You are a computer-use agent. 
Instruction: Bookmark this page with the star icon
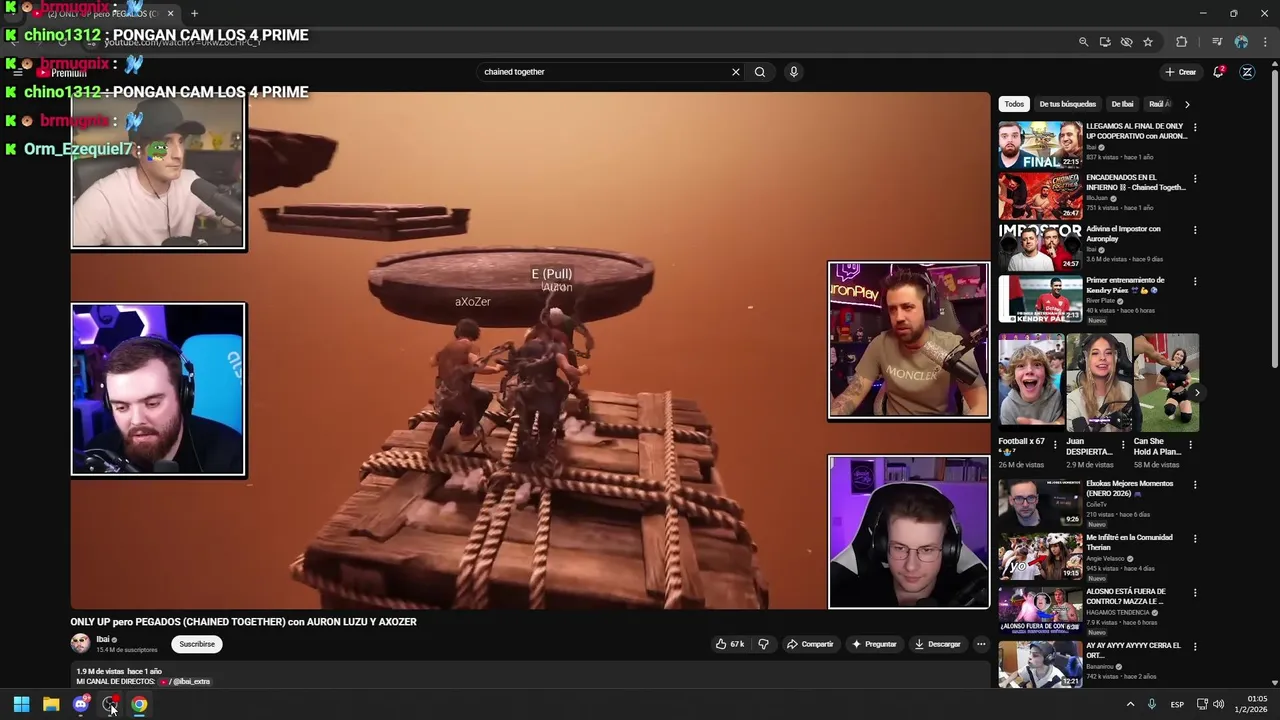tap(1148, 42)
